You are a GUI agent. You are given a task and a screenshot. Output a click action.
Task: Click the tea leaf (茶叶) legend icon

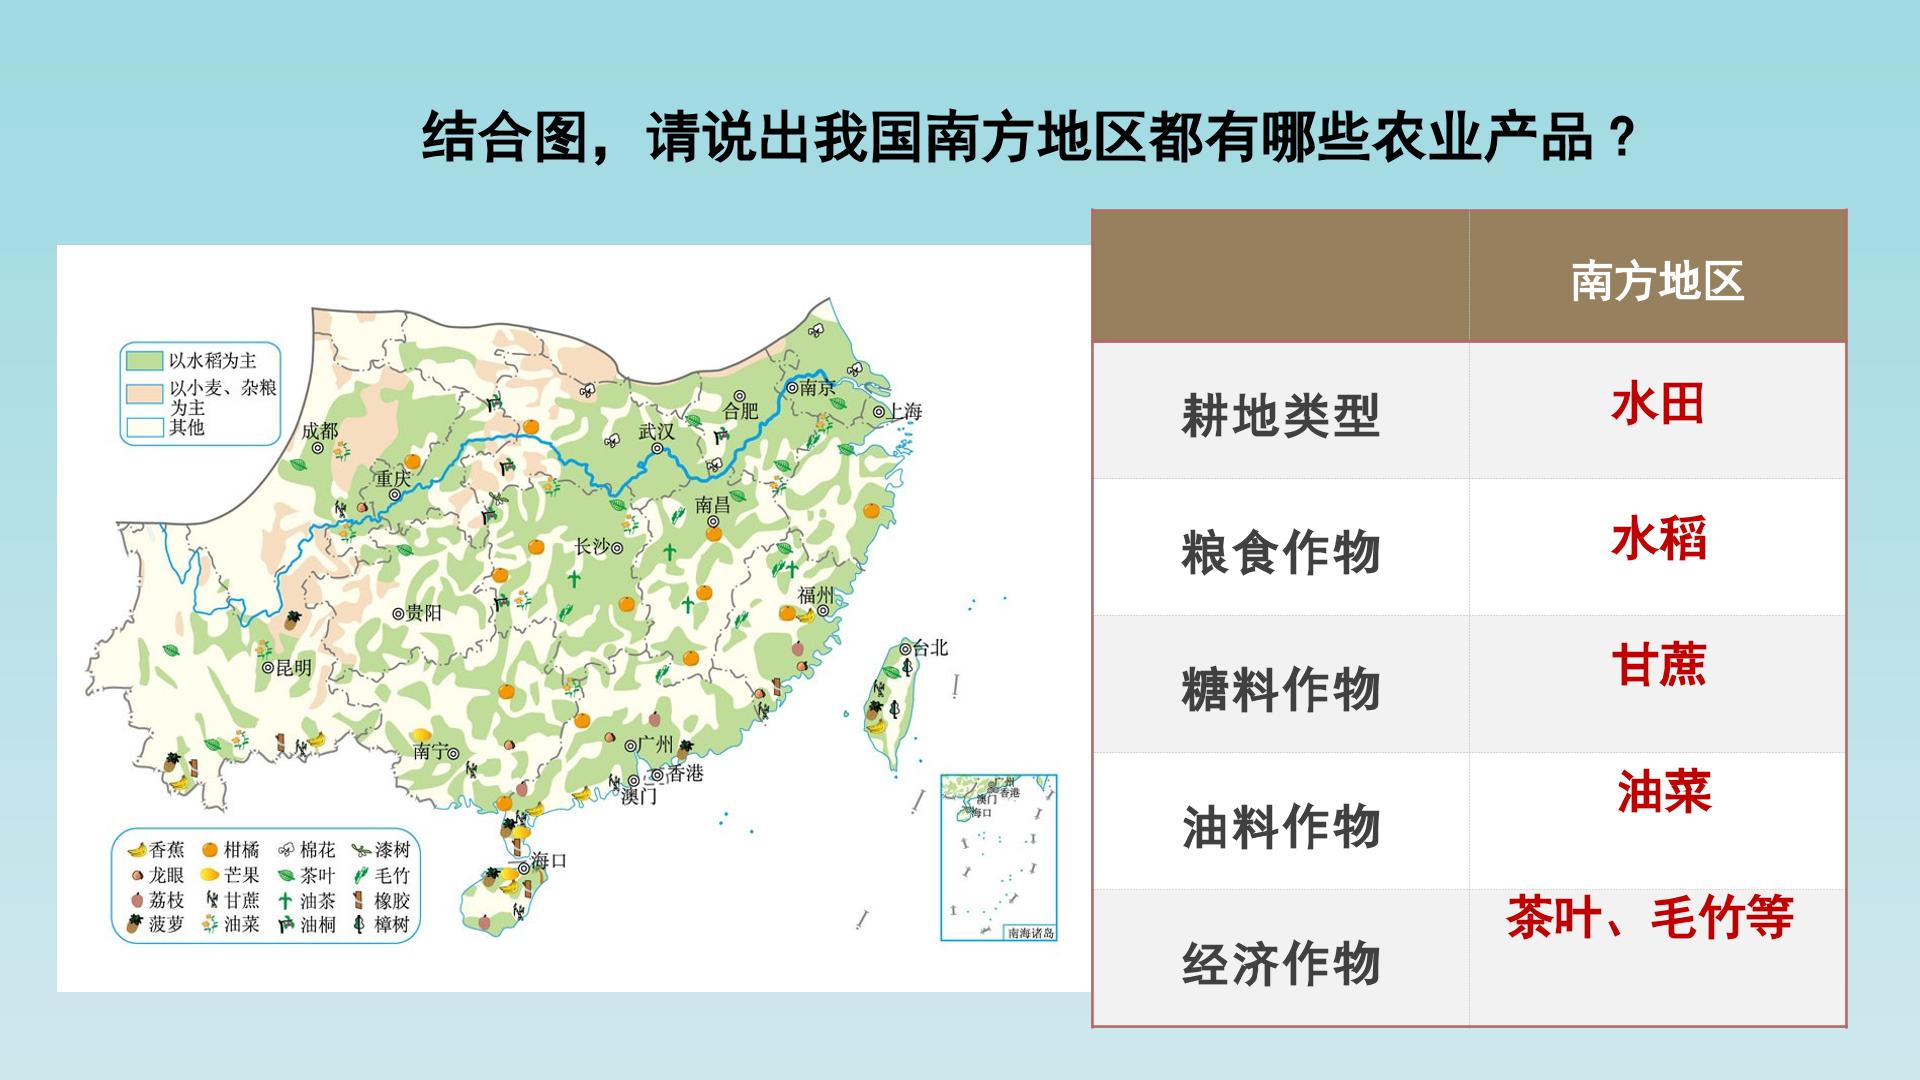(x=286, y=875)
